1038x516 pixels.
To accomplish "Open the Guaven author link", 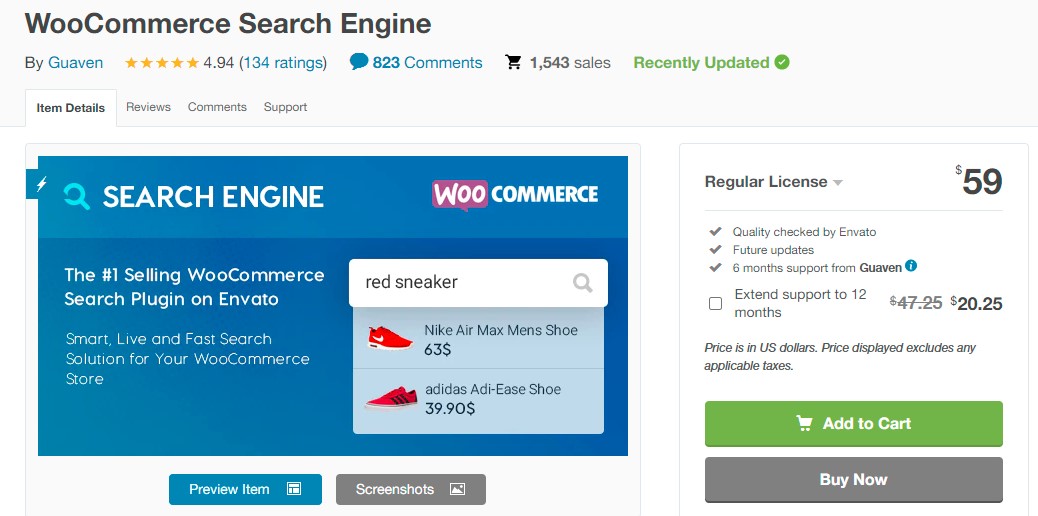I will point(76,63).
